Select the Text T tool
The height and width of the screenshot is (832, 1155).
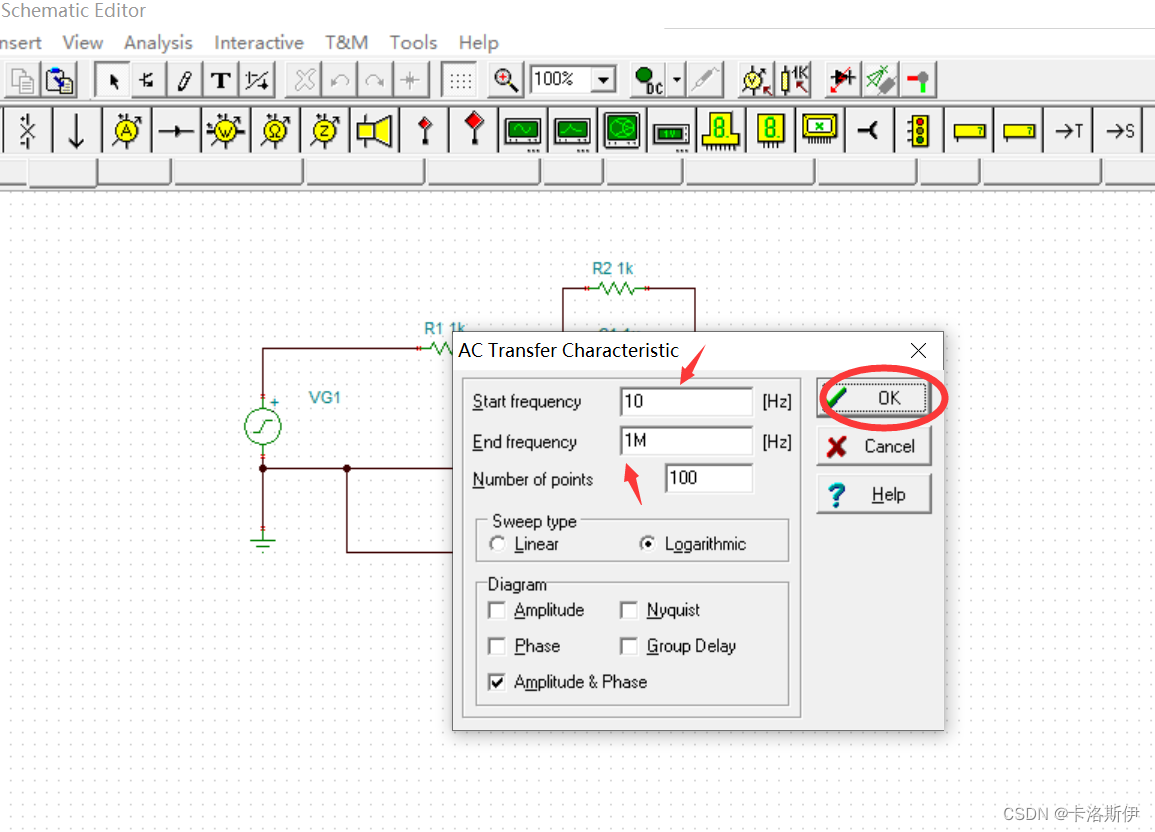[x=220, y=80]
